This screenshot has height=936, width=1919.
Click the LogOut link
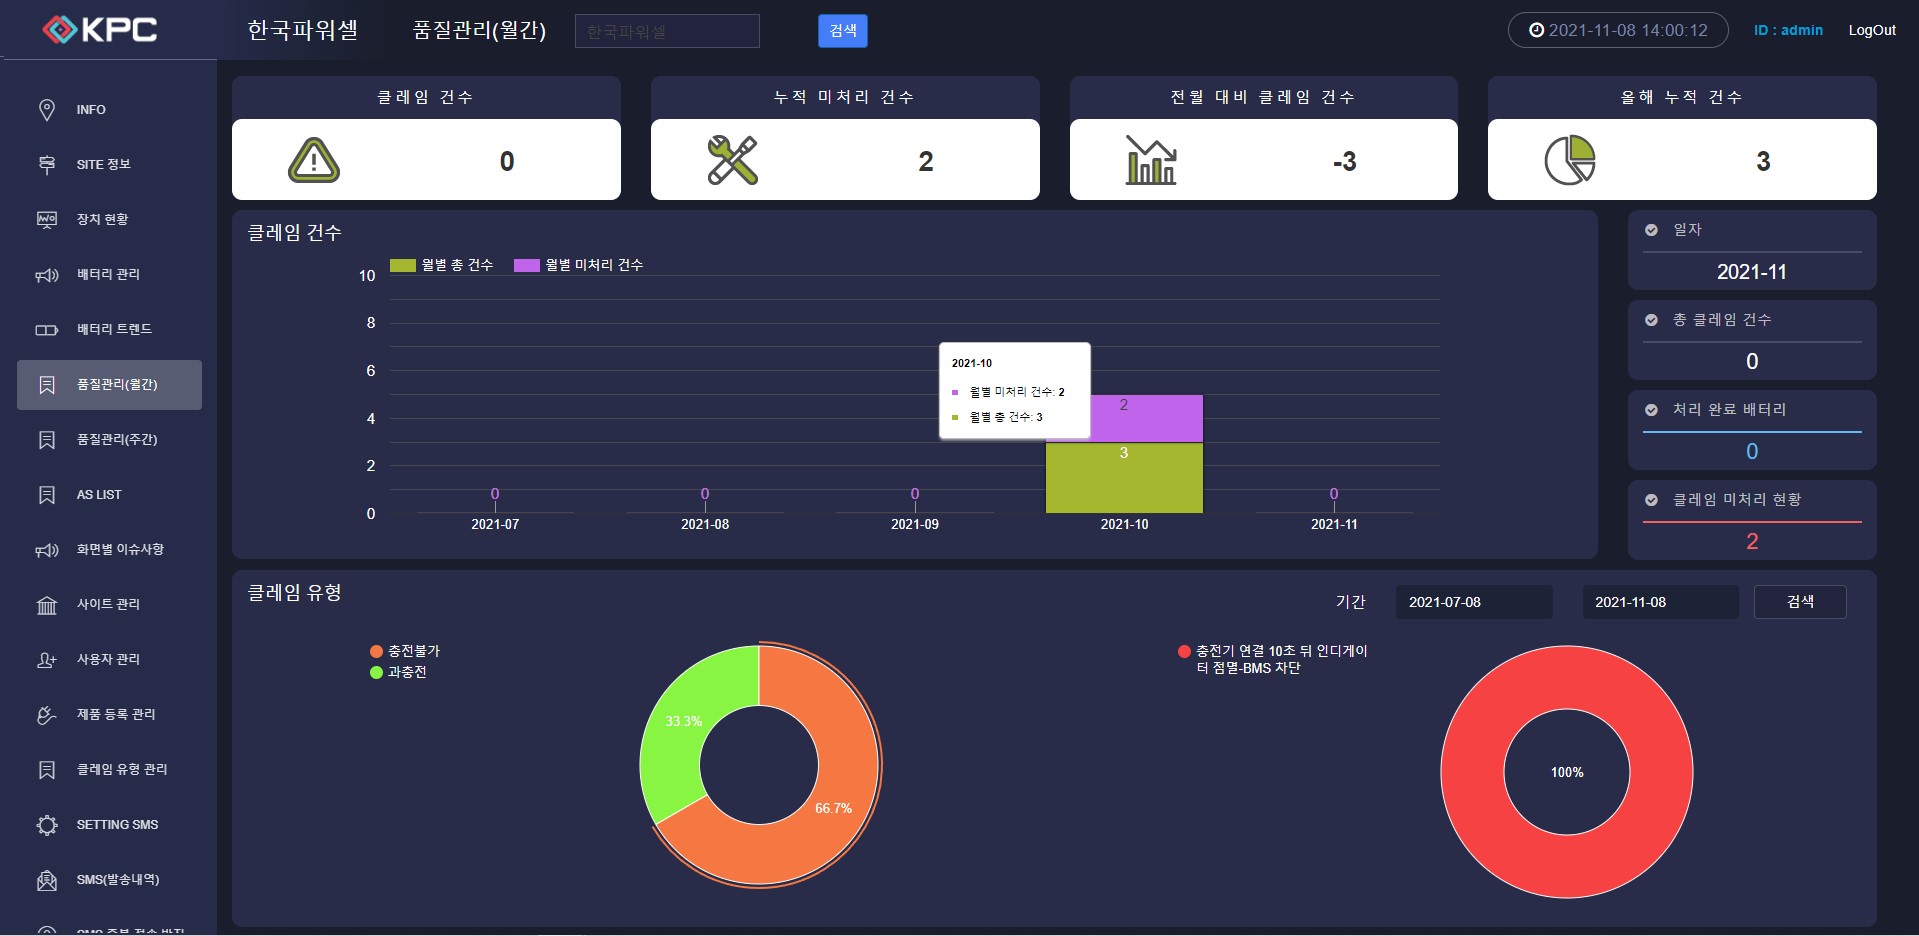(x=1871, y=30)
